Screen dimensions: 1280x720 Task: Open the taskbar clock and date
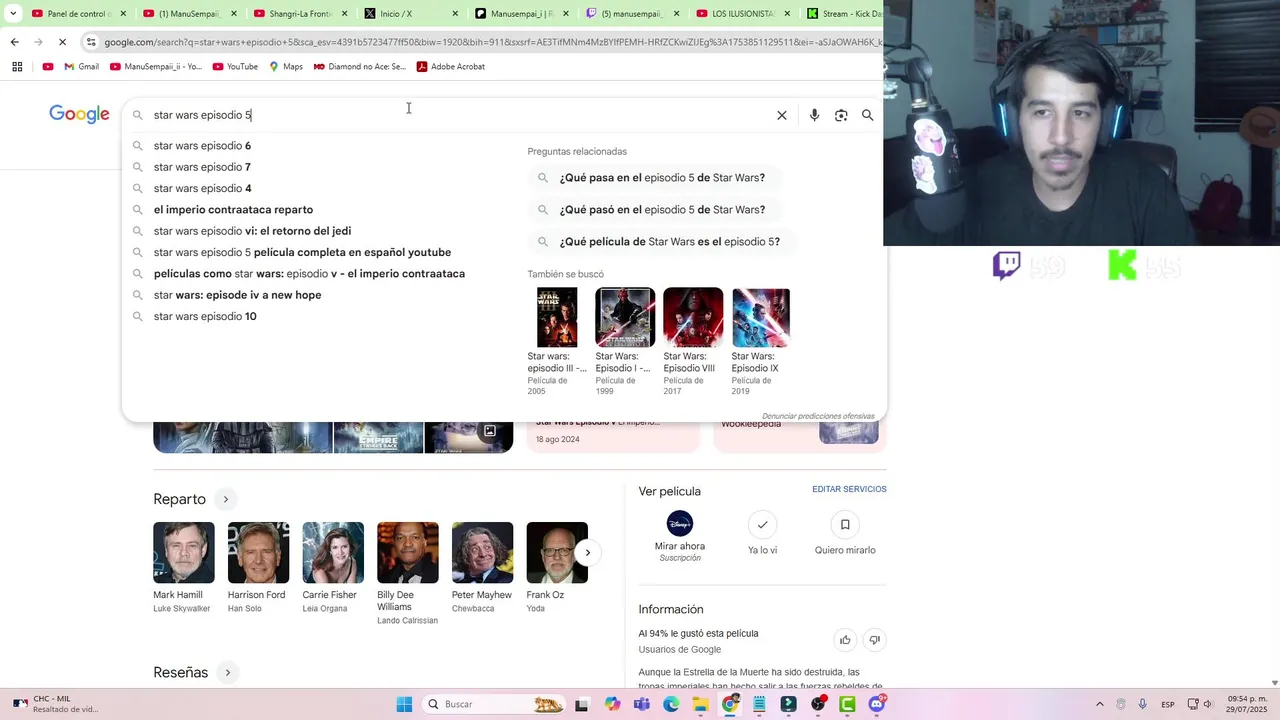pos(1247,704)
